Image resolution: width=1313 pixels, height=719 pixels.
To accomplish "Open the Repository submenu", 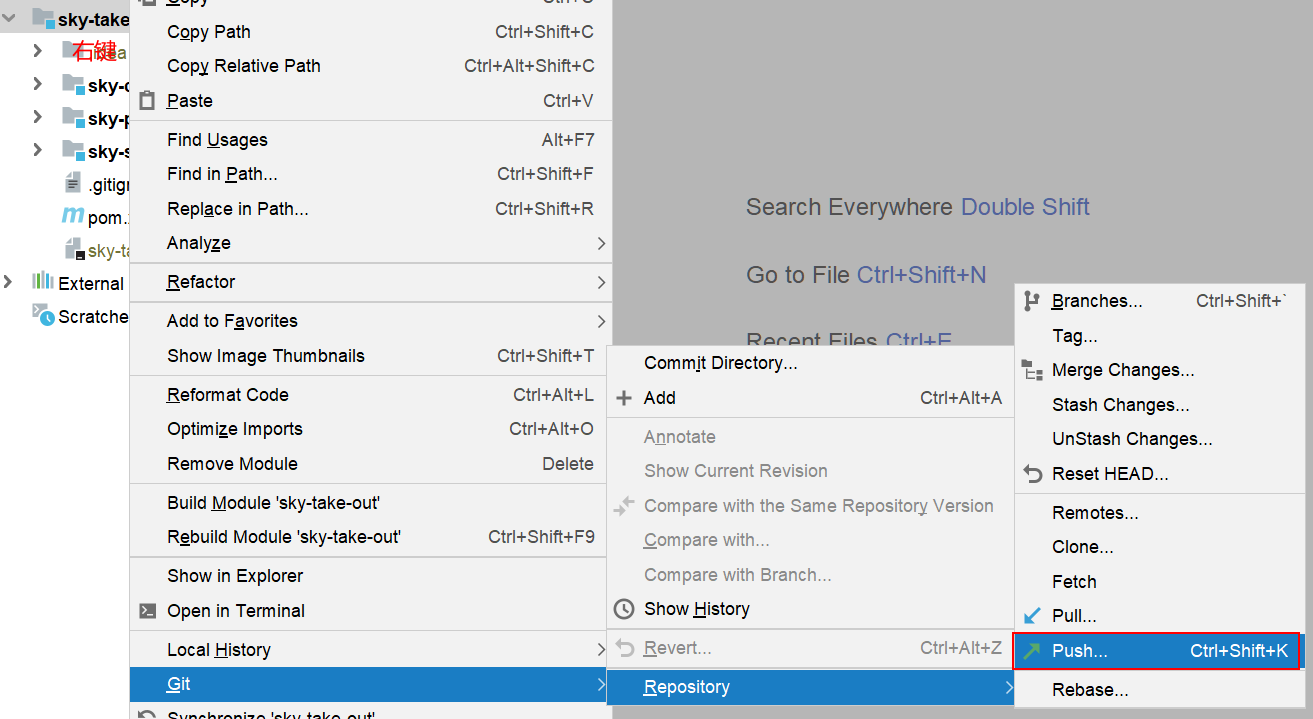I will [x=811, y=687].
